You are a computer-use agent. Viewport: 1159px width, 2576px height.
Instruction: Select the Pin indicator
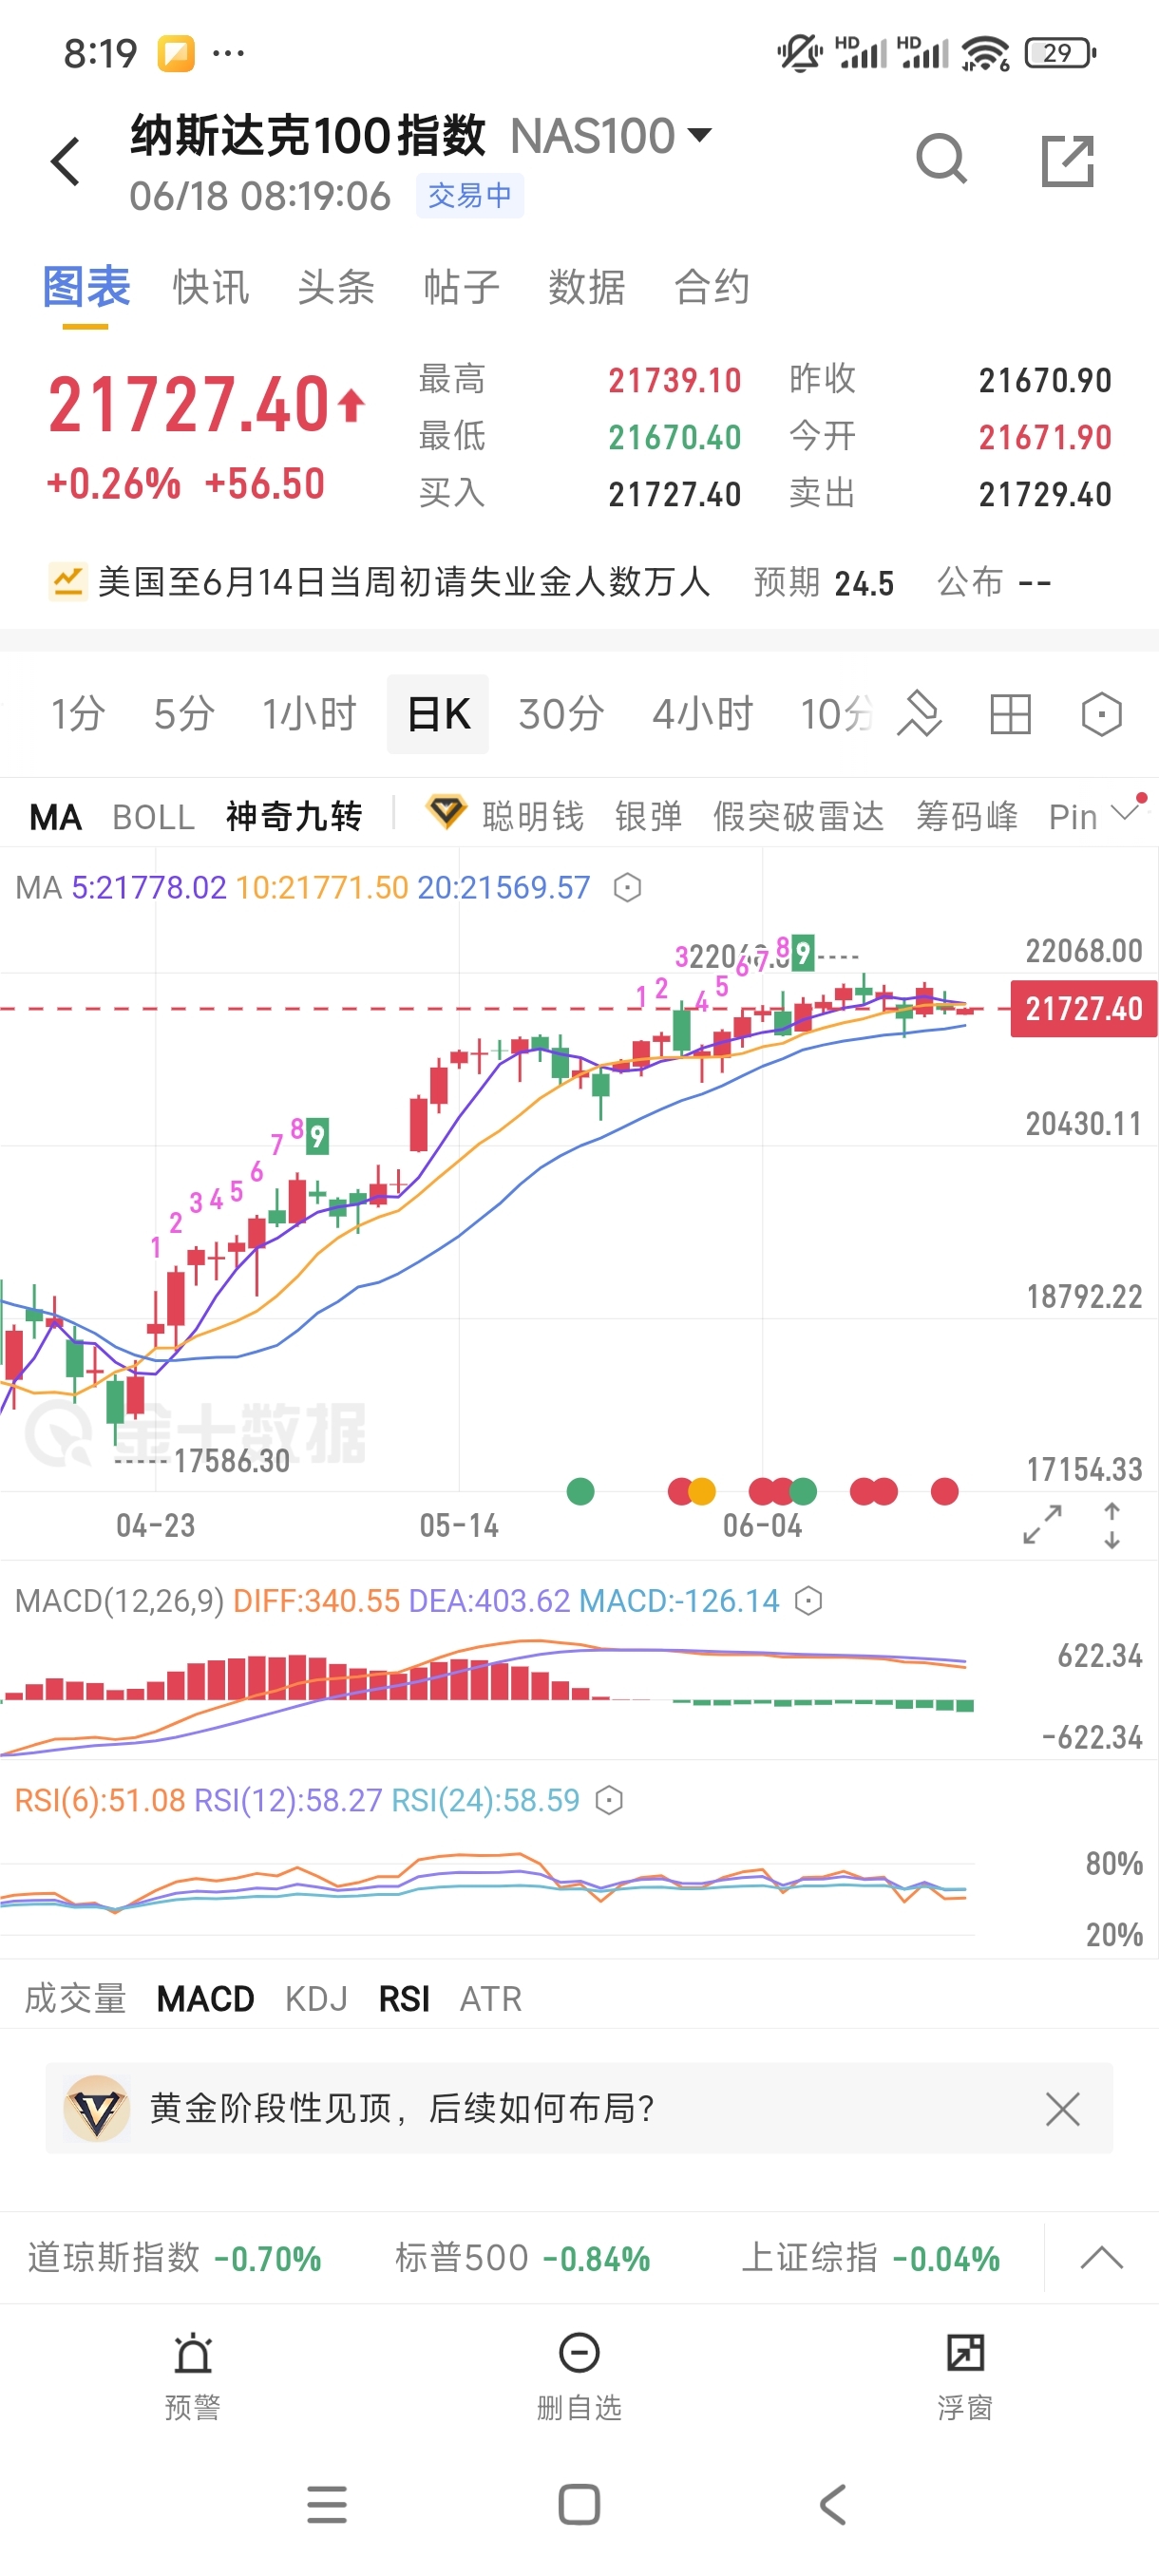pyautogui.click(x=1072, y=817)
